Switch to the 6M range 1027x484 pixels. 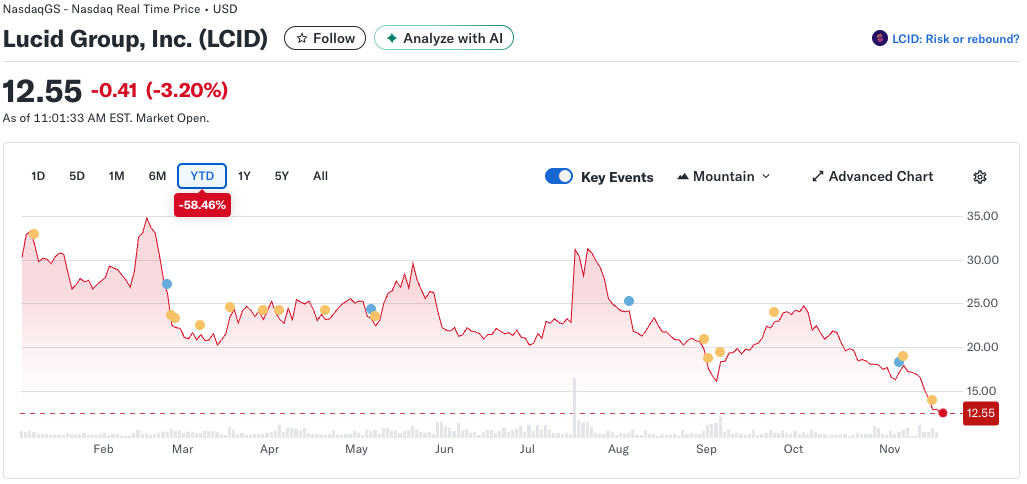click(x=157, y=176)
